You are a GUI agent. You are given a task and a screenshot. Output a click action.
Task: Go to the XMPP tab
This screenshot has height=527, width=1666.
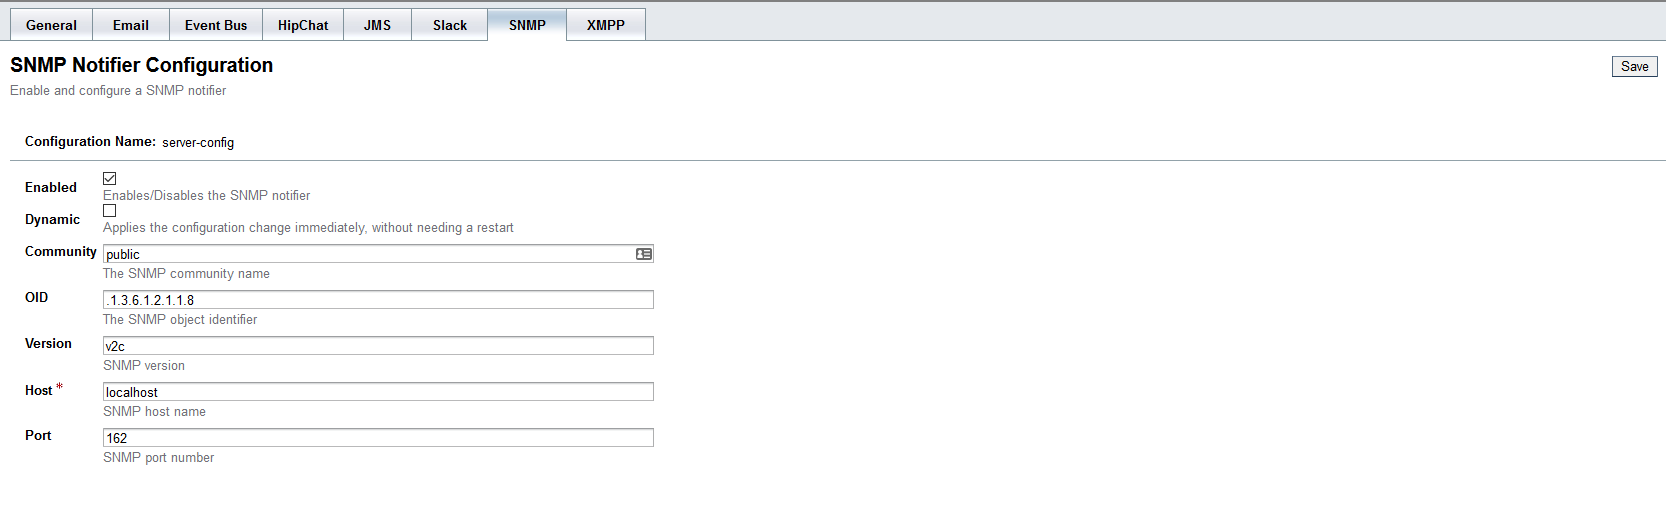(606, 25)
